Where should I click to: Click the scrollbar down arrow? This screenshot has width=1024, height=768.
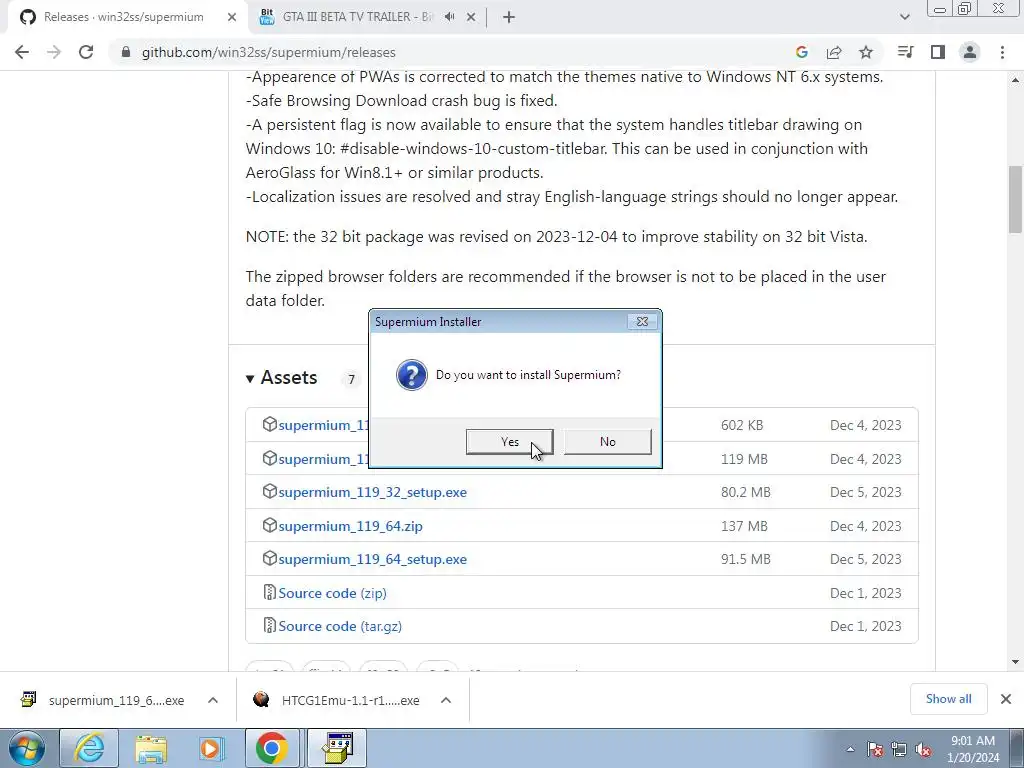tap(1015, 662)
